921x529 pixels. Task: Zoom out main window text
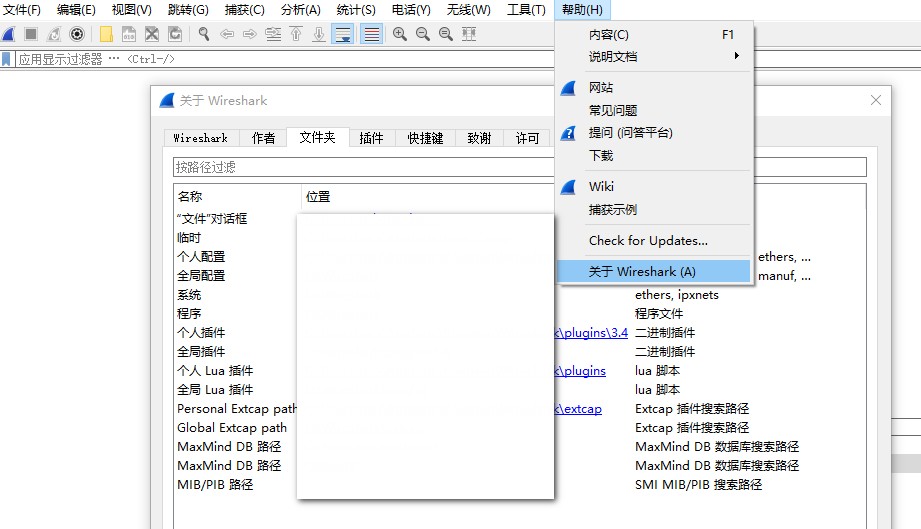click(x=423, y=34)
